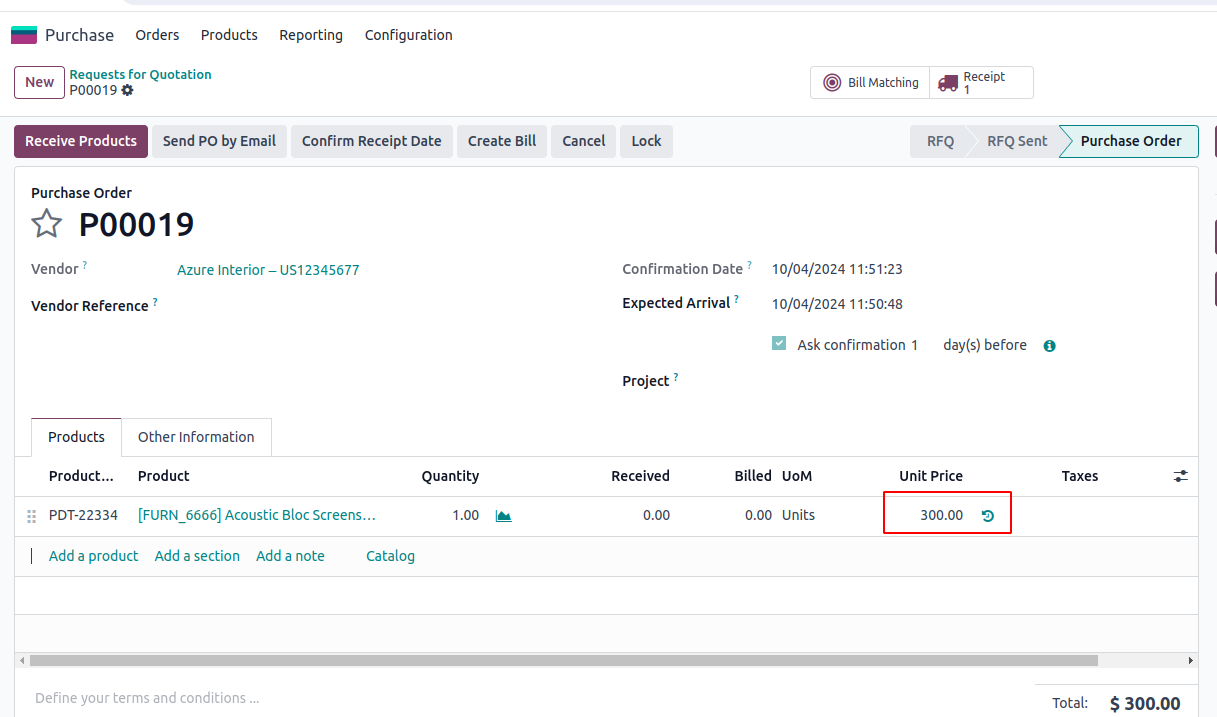Screen dimensions: 1217x717
Task: Click the Total amount $ 300.00
Action: coord(1145,704)
